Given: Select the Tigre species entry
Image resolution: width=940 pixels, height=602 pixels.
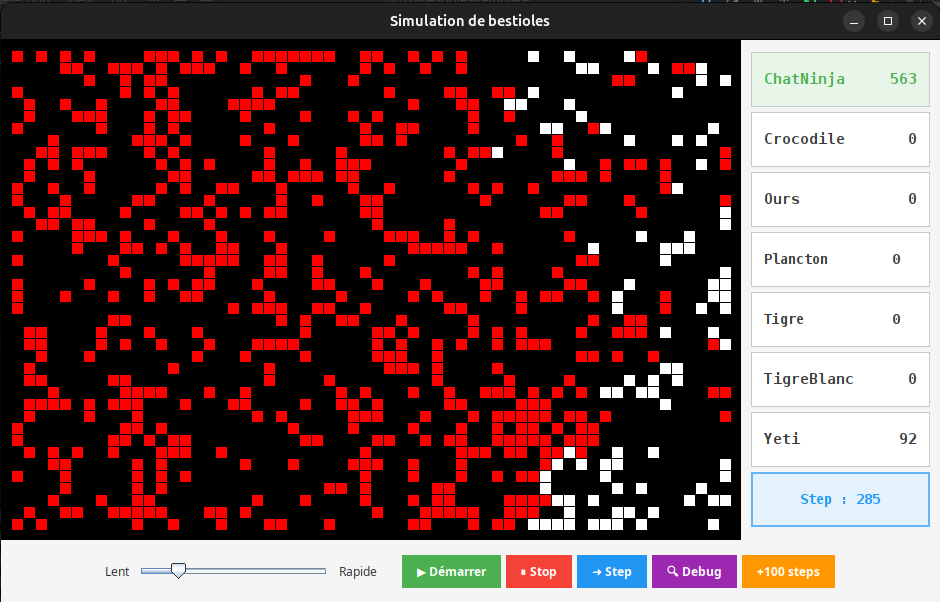Looking at the screenshot, I should pyautogui.click(x=839, y=319).
